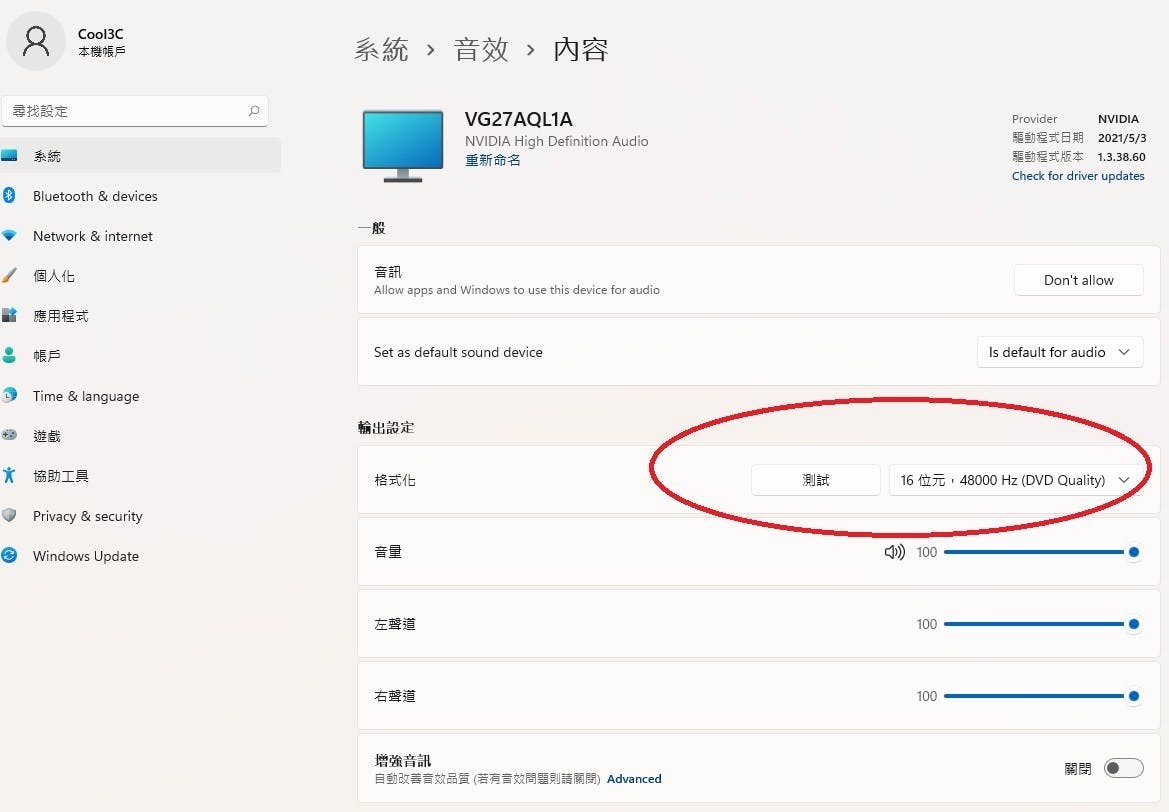Click the NVIDIA High Definition Audio text

(x=556, y=141)
